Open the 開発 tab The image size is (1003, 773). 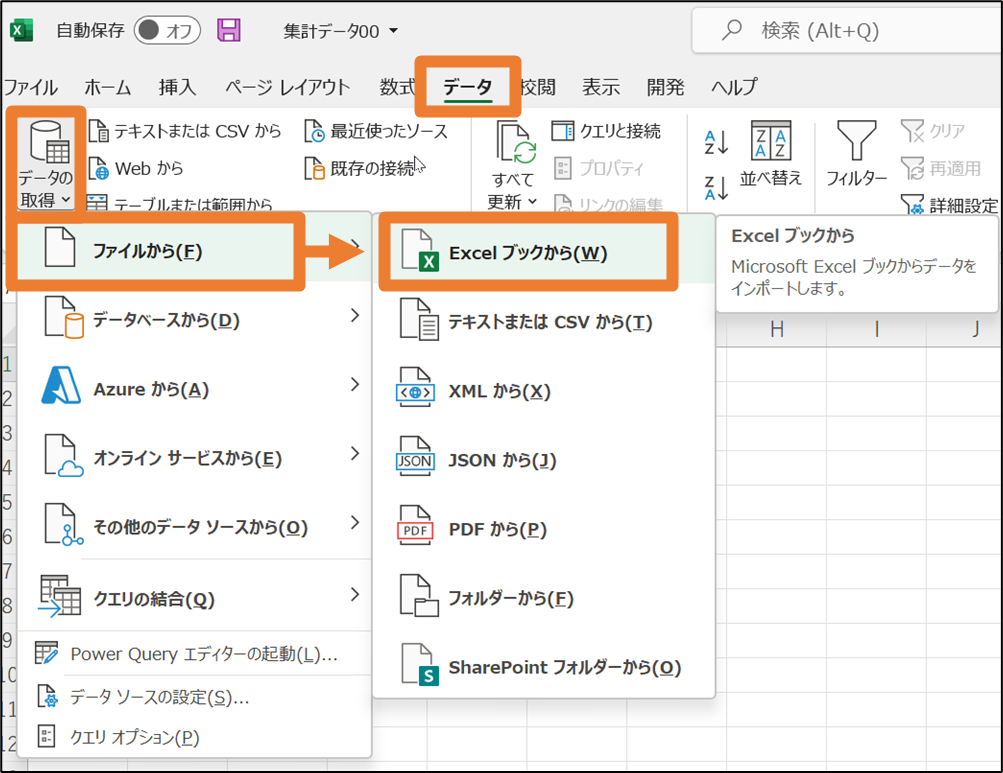pyautogui.click(x=665, y=86)
